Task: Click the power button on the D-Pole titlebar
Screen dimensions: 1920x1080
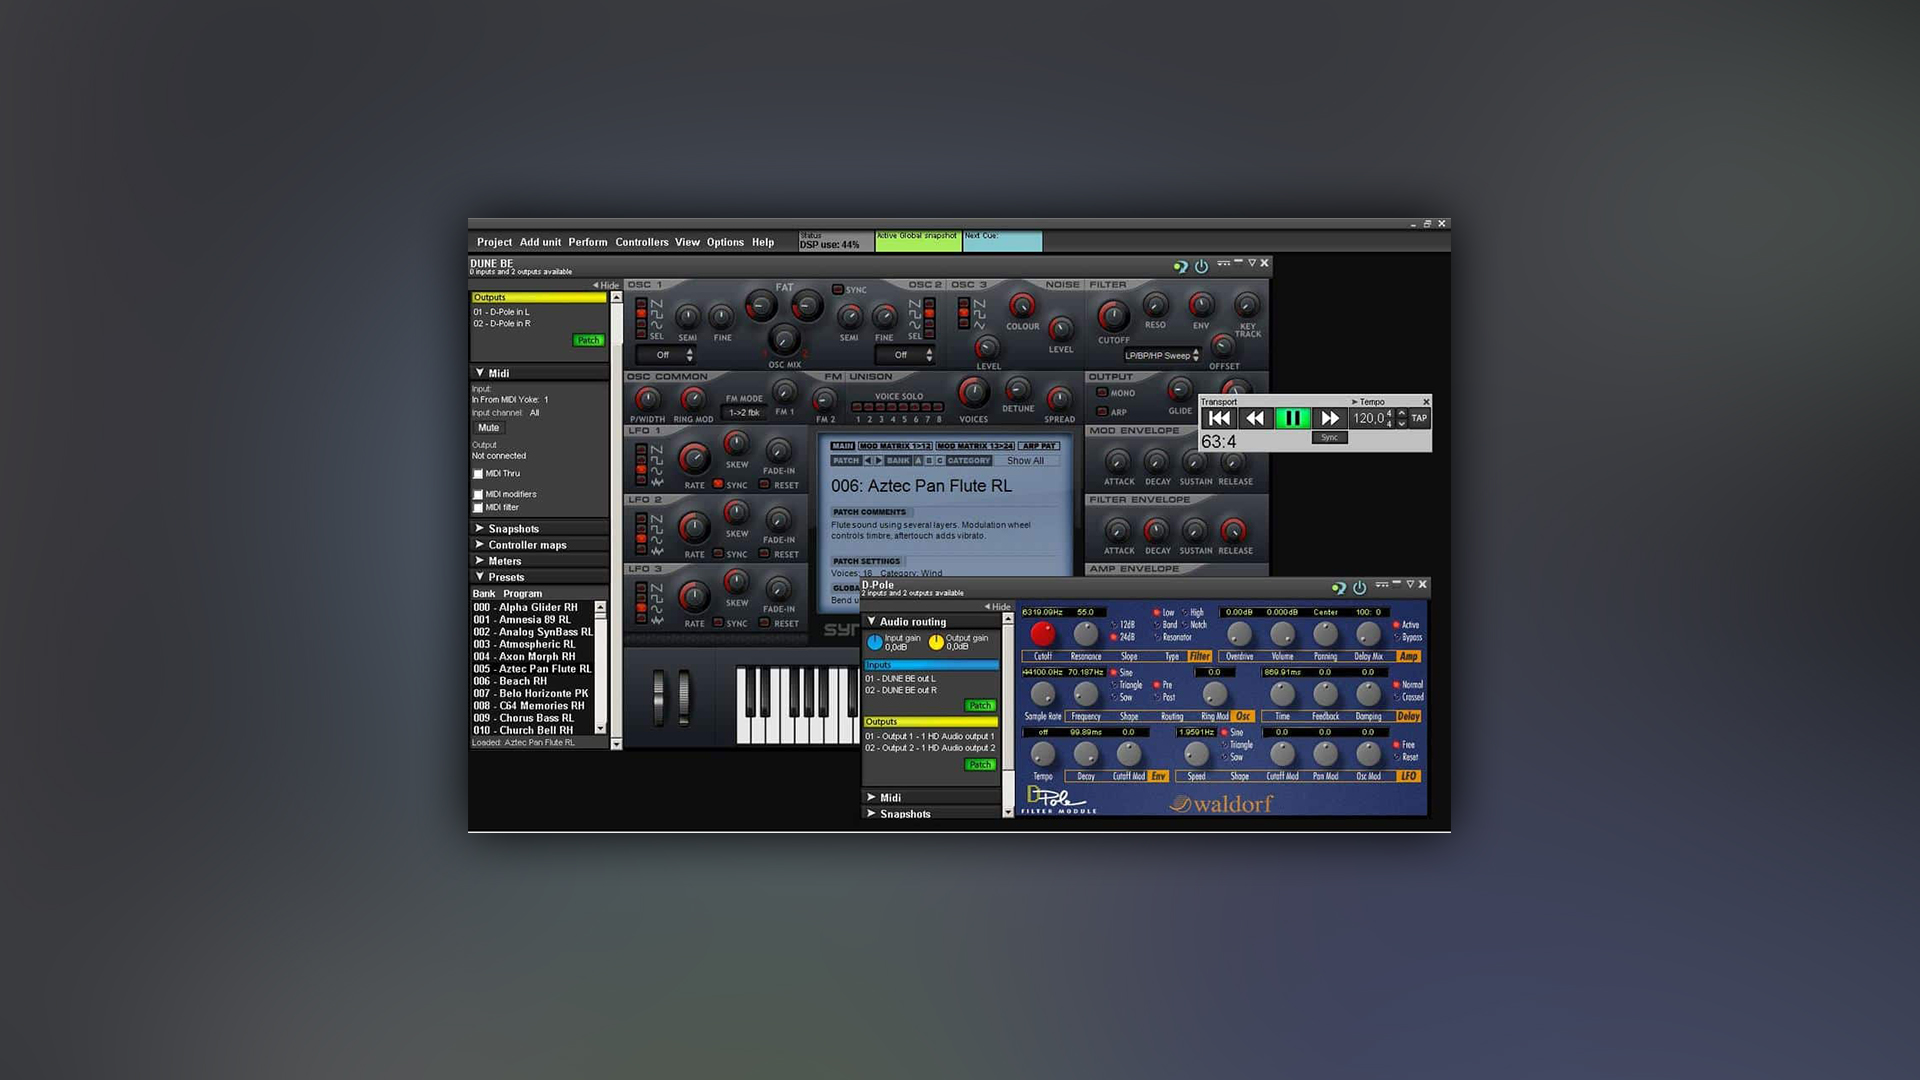Action: [1360, 585]
